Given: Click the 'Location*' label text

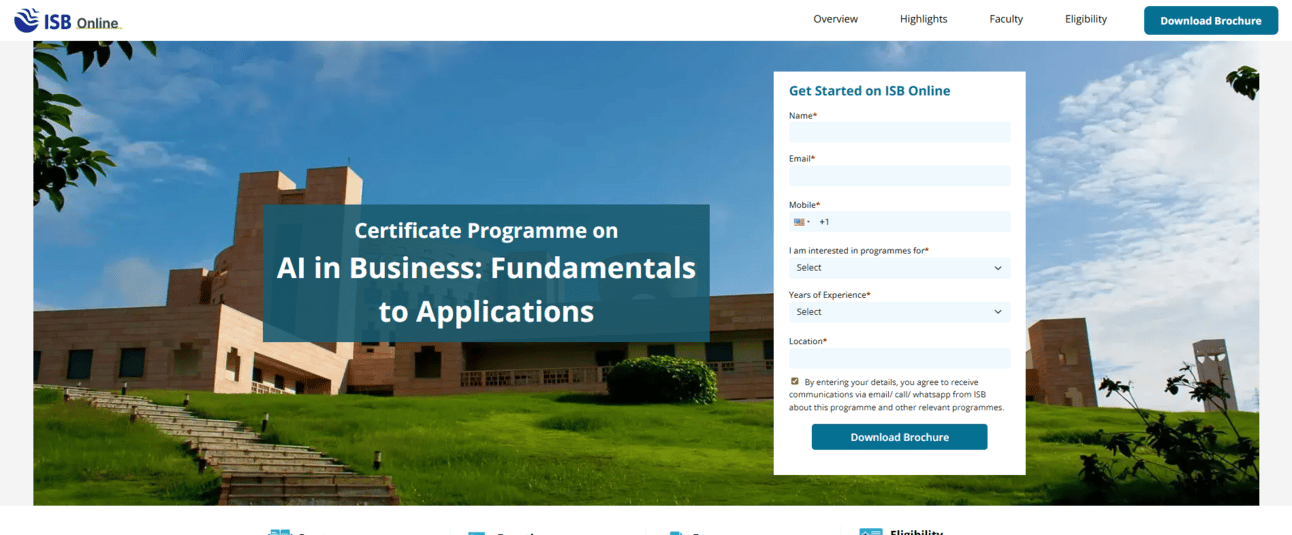Looking at the screenshot, I should 808,341.
